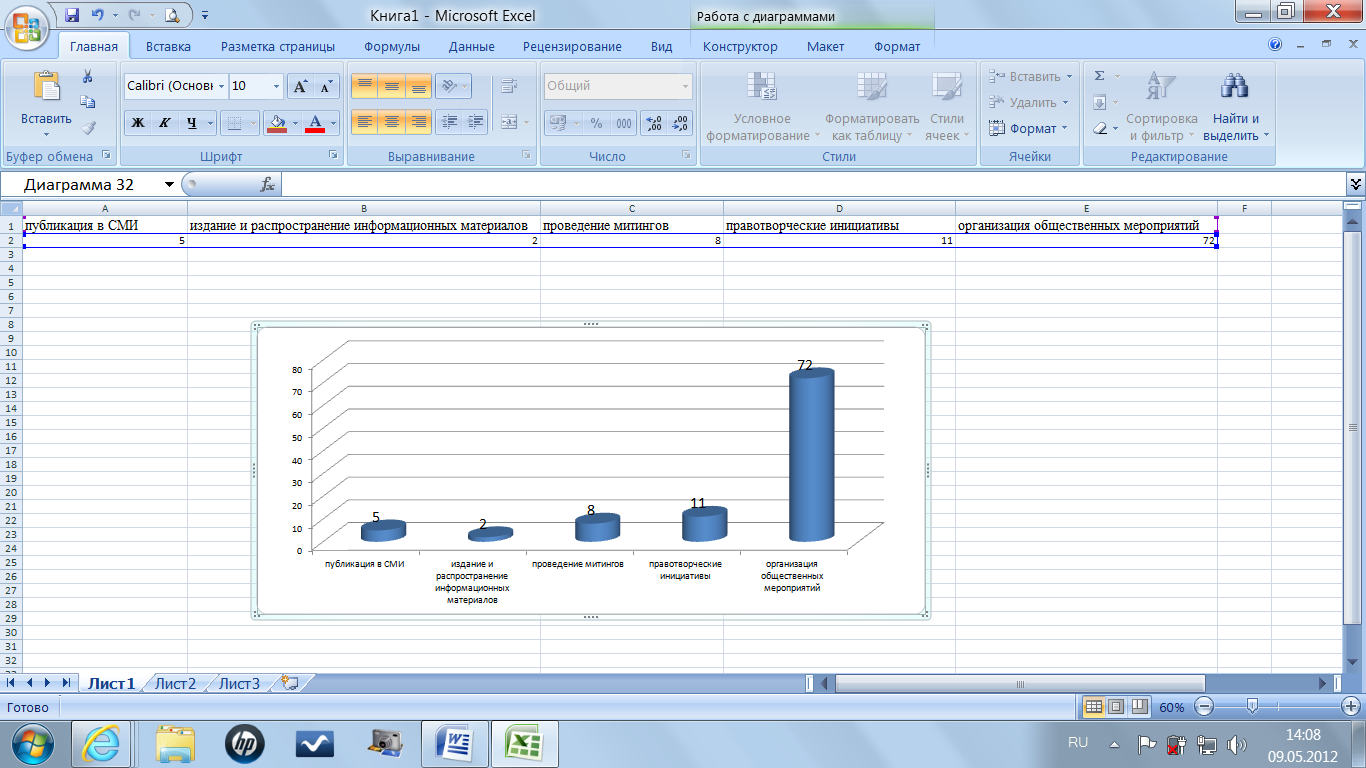Open the Вставка ribbon tab
This screenshot has height=768, width=1366.
tap(168, 46)
